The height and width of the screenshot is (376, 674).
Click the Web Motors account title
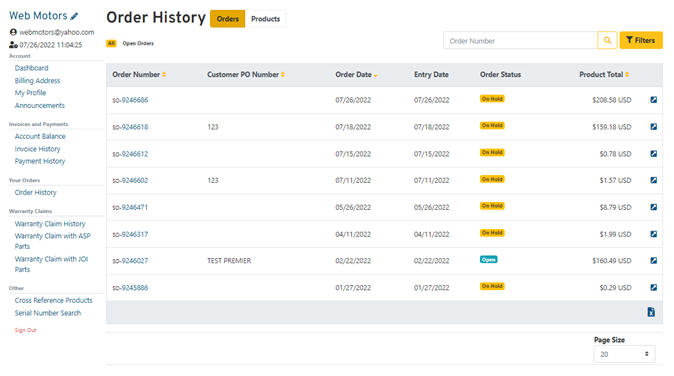38,16
